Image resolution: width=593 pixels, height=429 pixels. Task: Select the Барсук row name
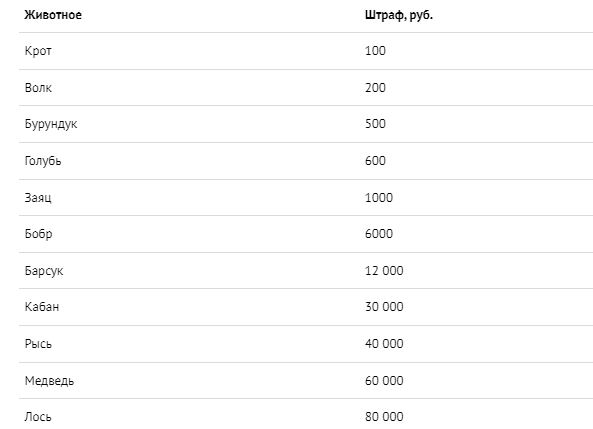[x=44, y=271]
